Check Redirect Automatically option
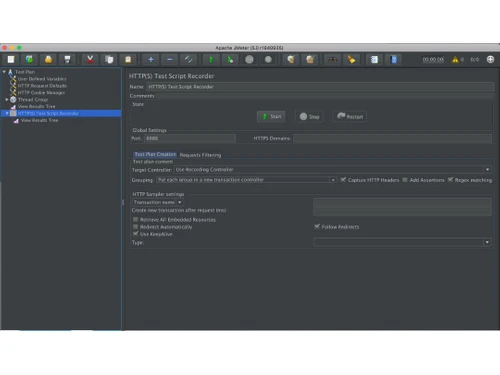The height and width of the screenshot is (375, 500). [x=135, y=227]
